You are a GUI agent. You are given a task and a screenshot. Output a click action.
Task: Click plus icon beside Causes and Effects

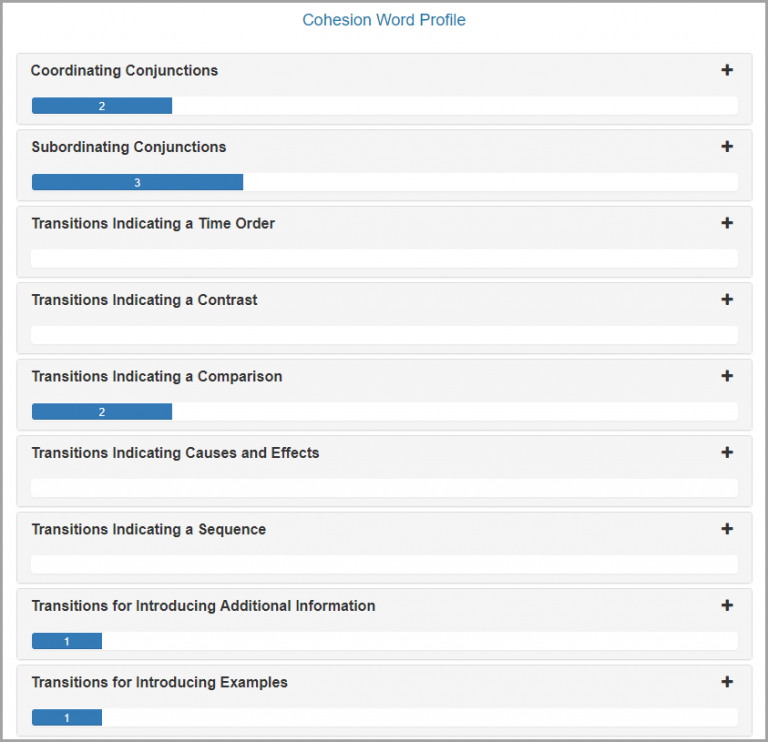[727, 453]
